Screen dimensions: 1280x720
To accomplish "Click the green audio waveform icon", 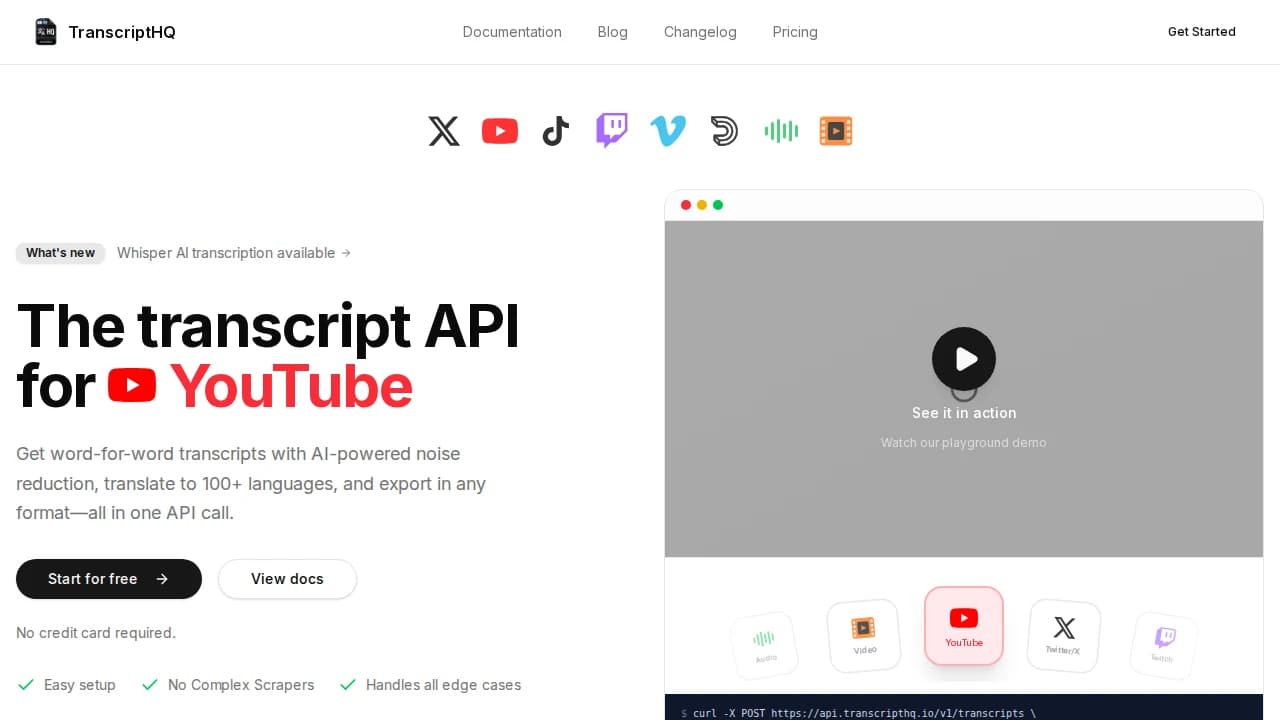I will click(781, 131).
